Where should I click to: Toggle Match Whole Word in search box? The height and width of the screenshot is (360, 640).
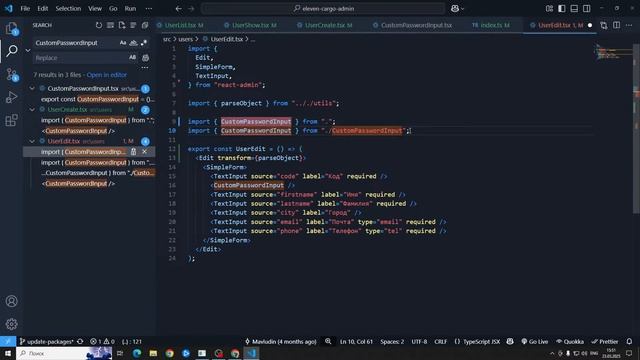[x=133, y=43]
